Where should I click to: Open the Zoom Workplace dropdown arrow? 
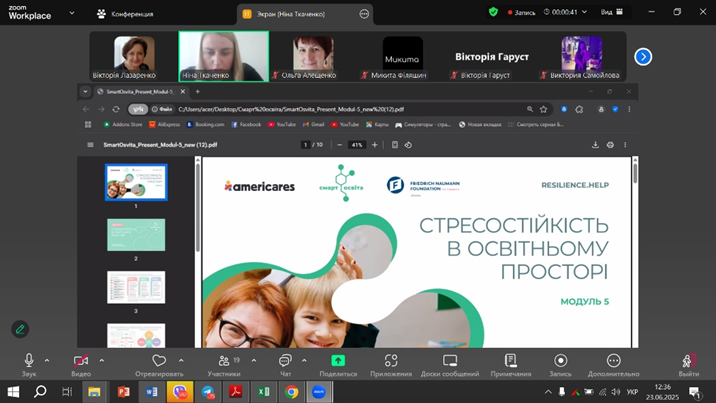[72, 13]
